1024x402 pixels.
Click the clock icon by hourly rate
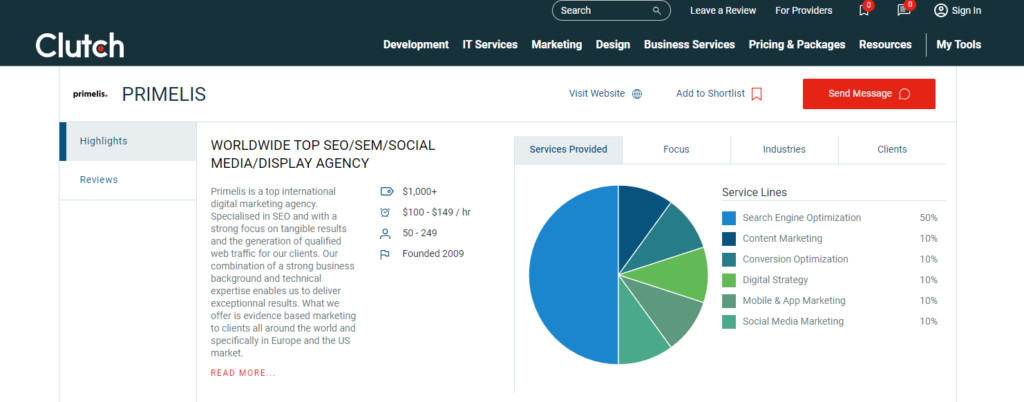coord(385,212)
